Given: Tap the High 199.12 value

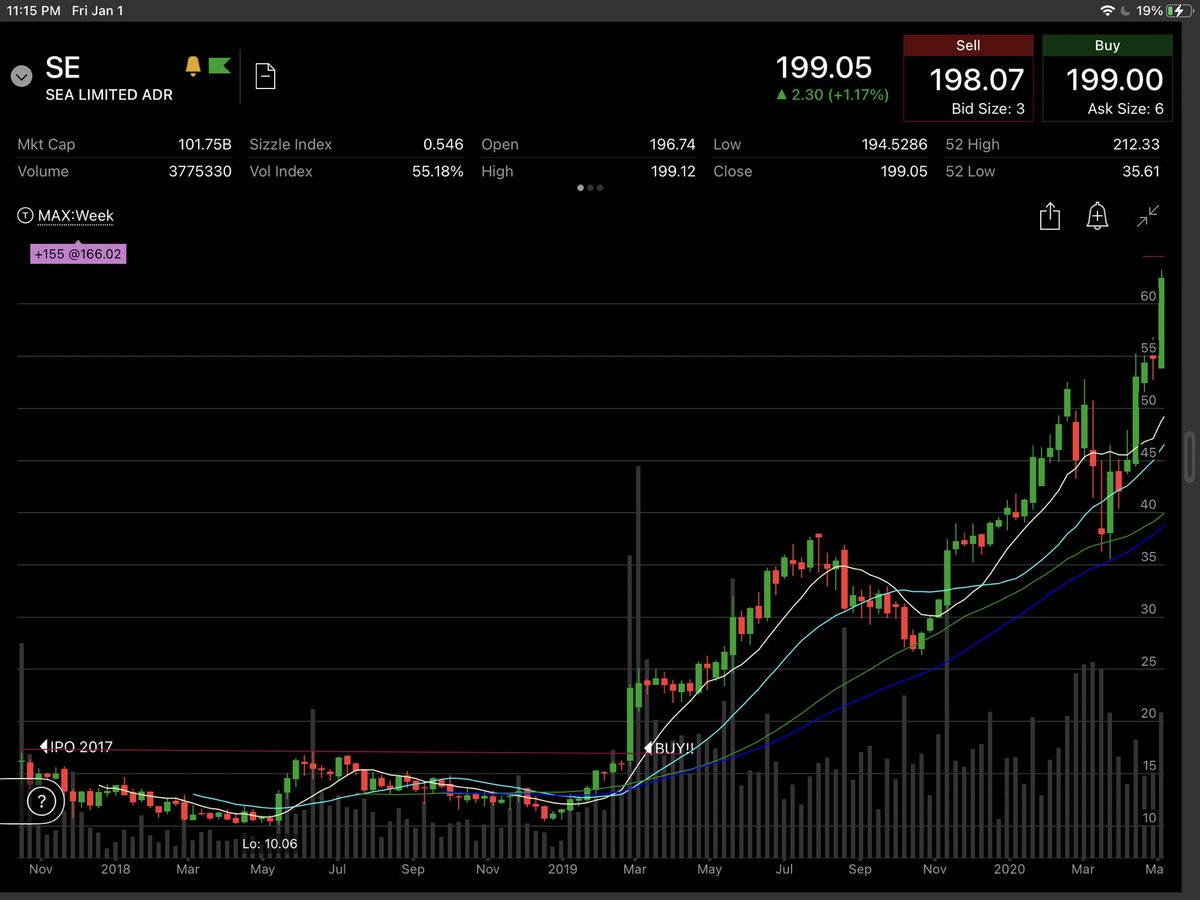Looking at the screenshot, I should tap(673, 171).
